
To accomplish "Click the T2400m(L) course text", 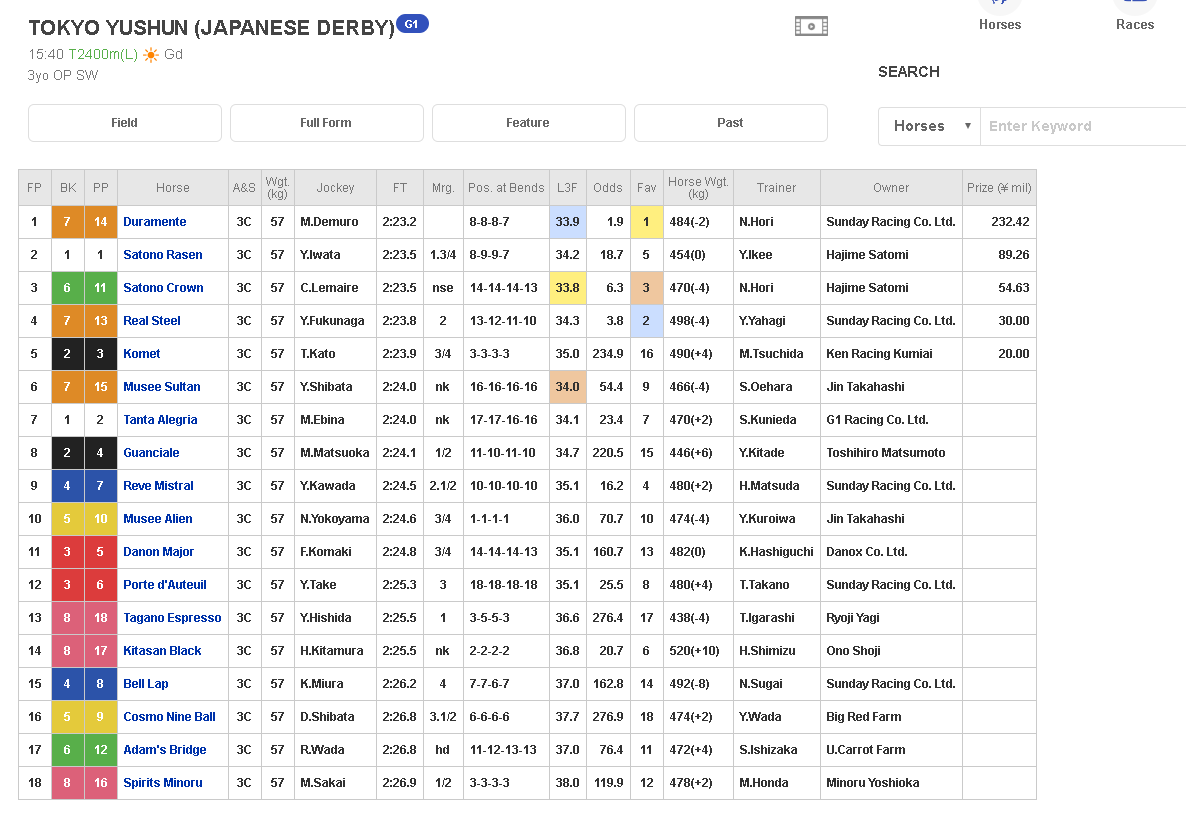I will pyautogui.click(x=103, y=54).
